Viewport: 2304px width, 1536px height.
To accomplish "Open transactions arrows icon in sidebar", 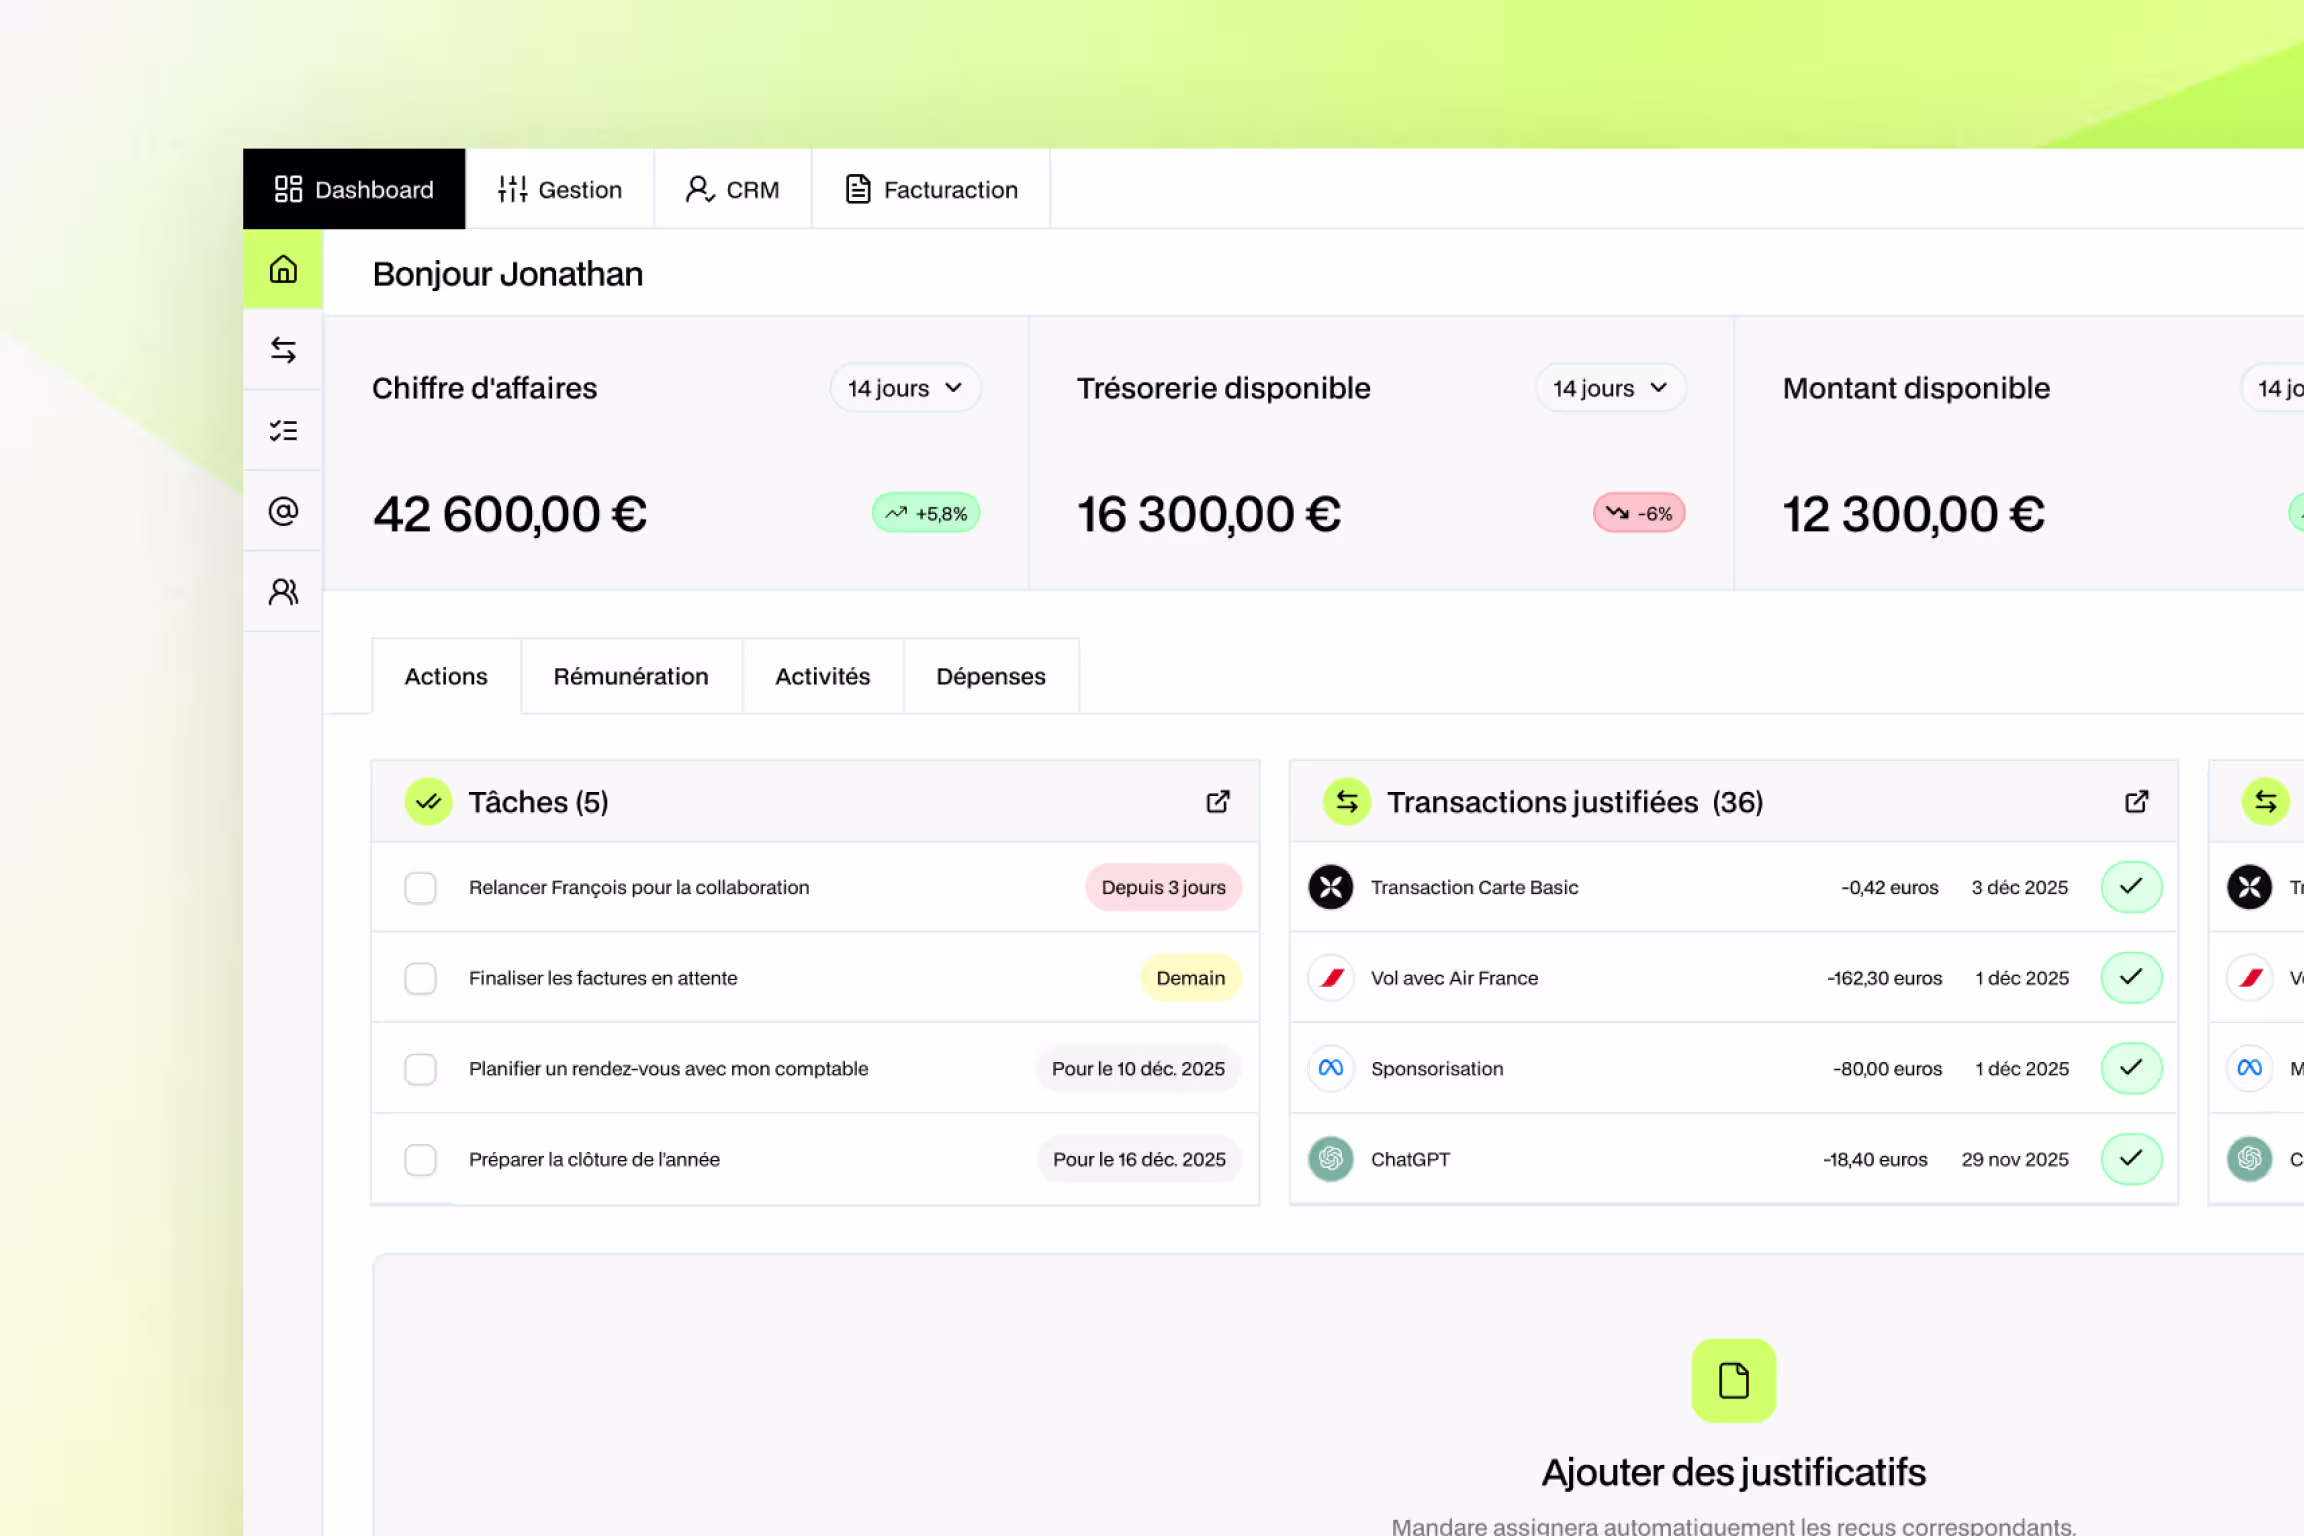I will pos(283,350).
